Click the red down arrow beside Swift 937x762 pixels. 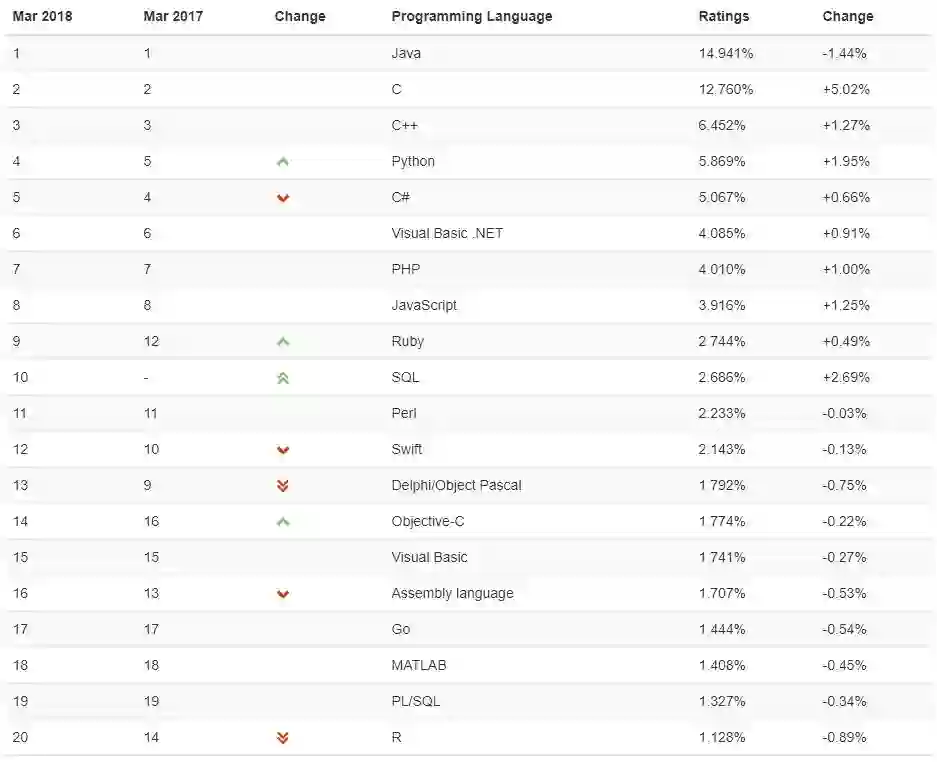pyautogui.click(x=283, y=450)
